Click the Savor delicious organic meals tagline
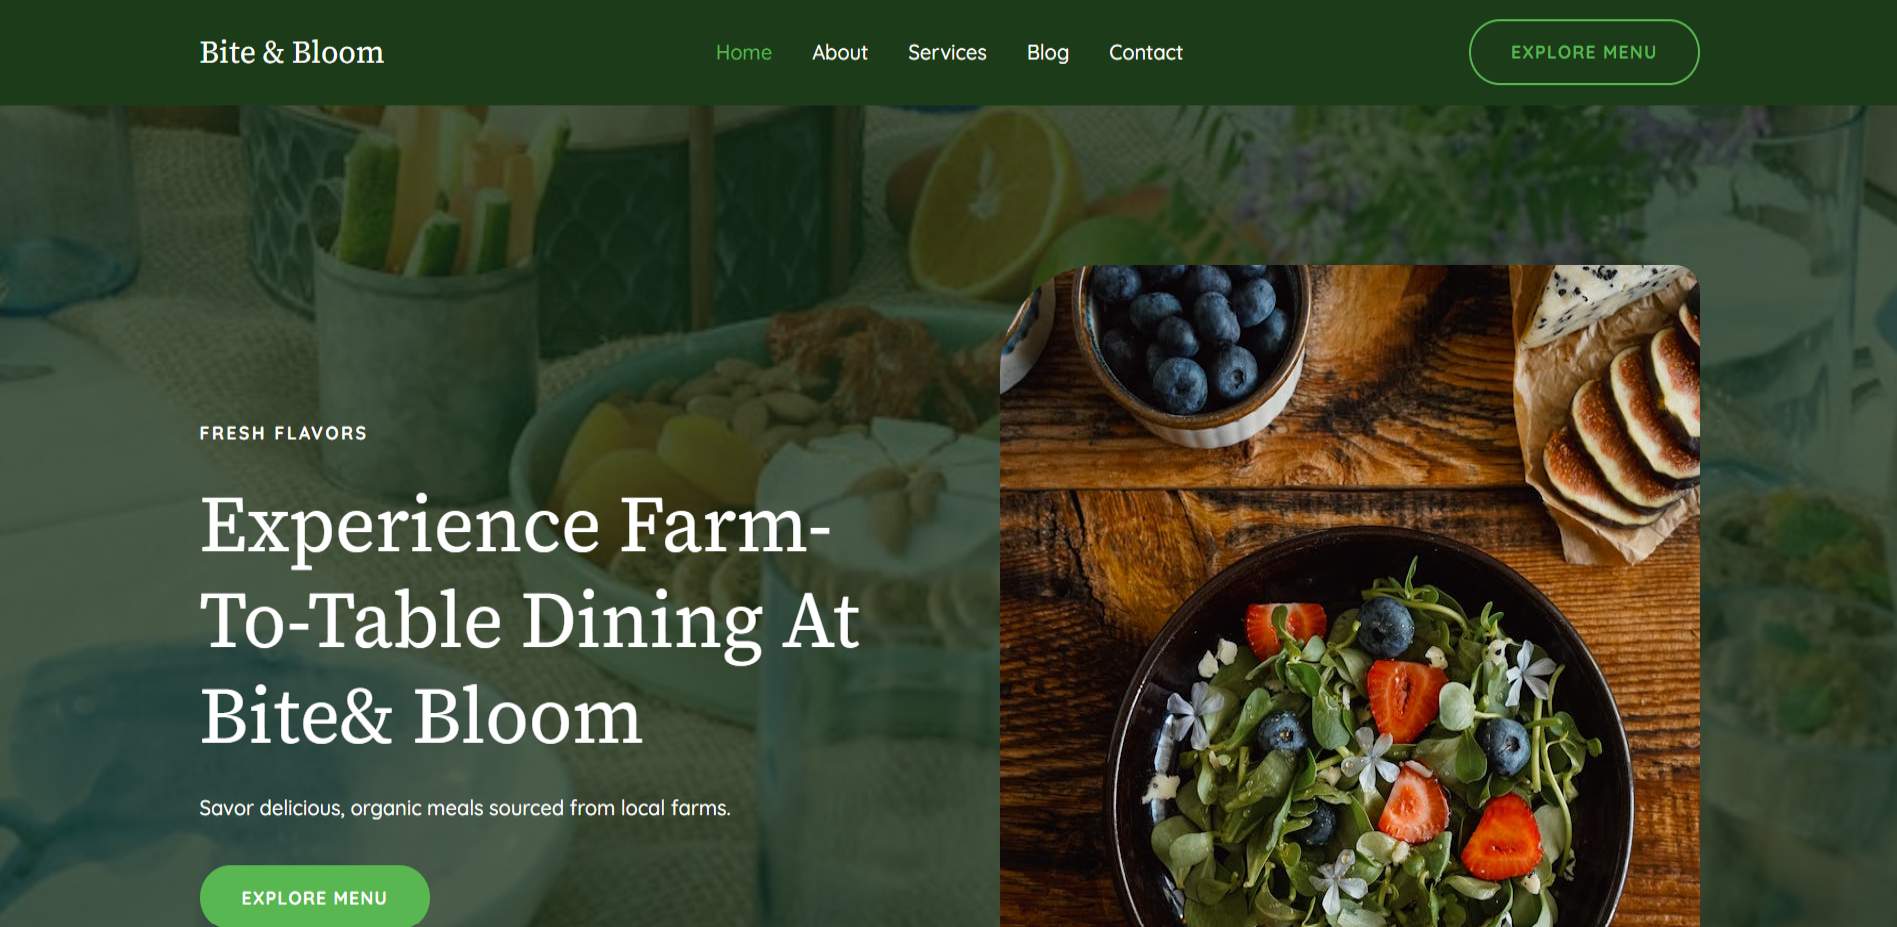The image size is (1897, 927). coord(464,808)
